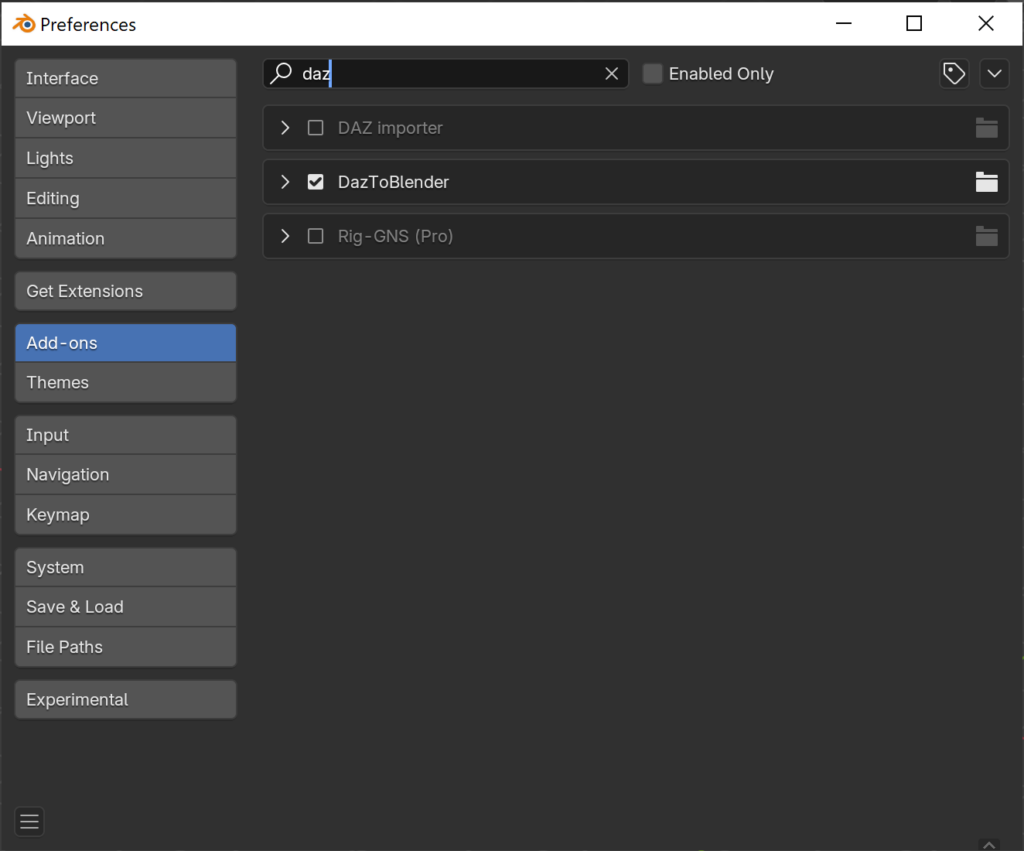
Task: Click the DAZ importer add-on name
Action: 390,128
